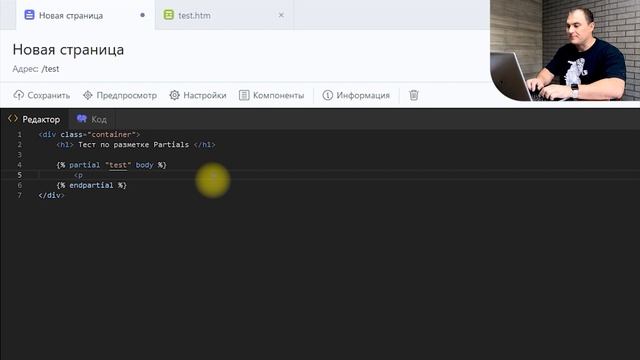Delete the page with trash icon

click(x=414, y=95)
